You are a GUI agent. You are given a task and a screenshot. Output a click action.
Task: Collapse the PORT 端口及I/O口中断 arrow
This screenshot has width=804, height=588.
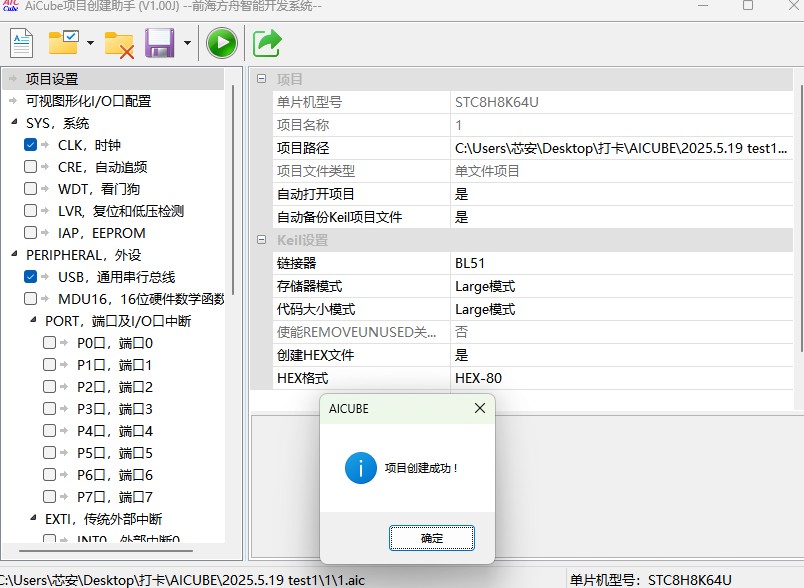(x=33, y=320)
